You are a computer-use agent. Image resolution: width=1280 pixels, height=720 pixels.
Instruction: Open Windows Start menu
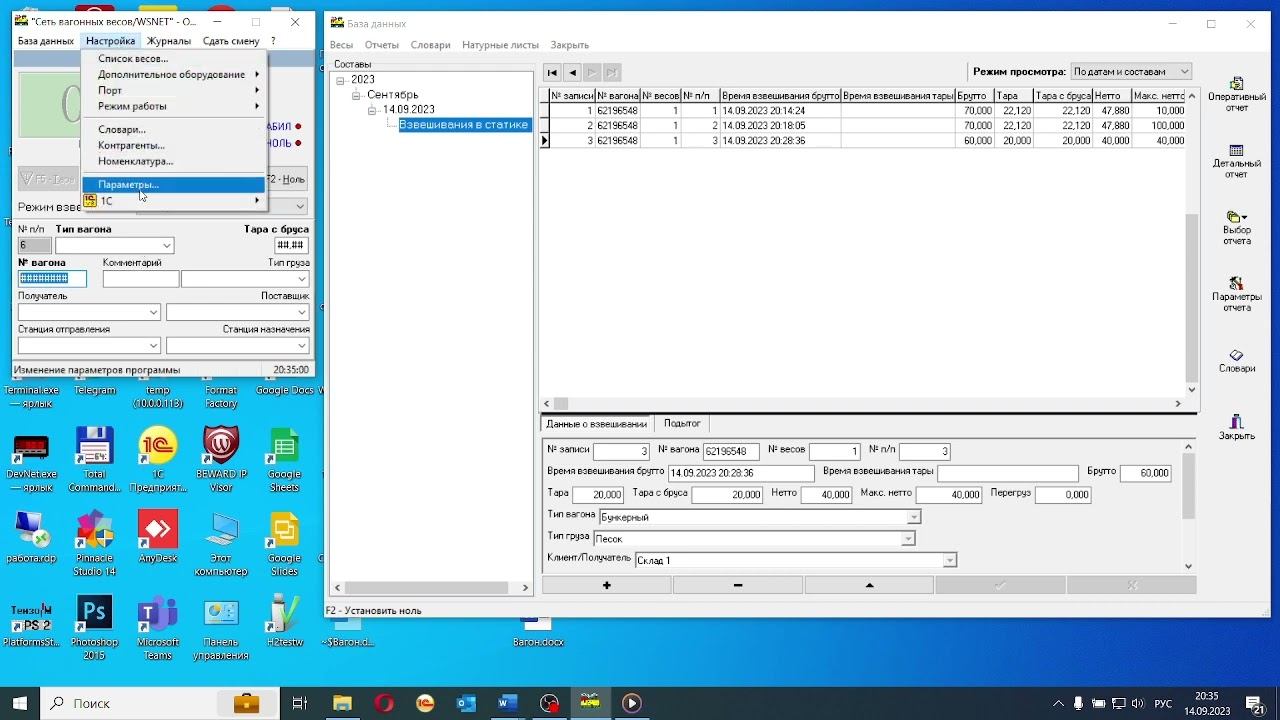20,703
